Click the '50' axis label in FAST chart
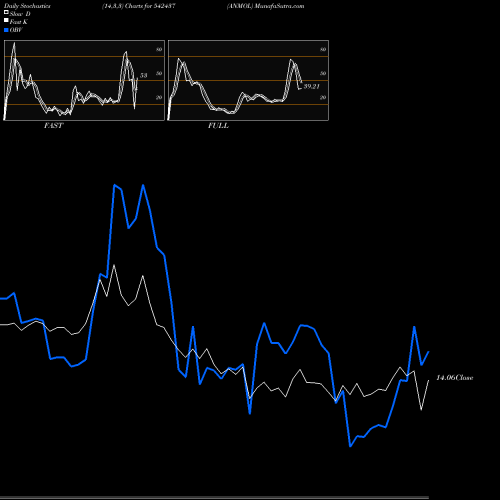Viewport: 500px width, 500px height. [x=159, y=73]
